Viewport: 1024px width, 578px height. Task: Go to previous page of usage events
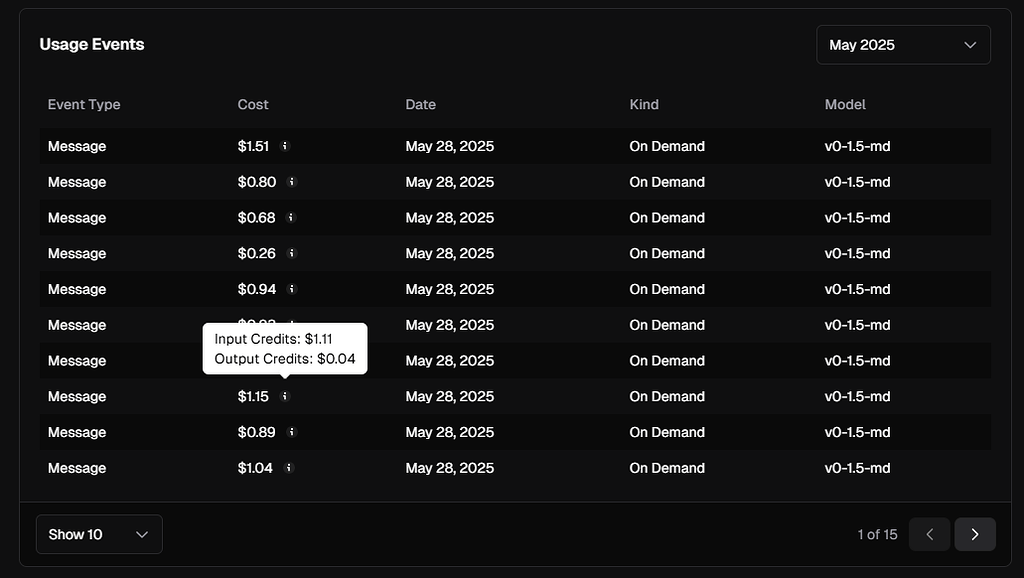click(x=930, y=534)
